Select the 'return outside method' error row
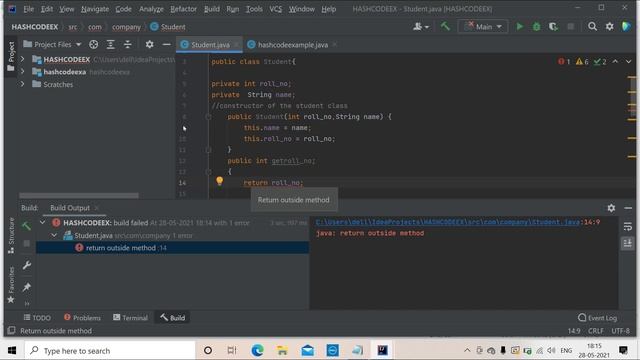Image resolution: width=640 pixels, height=360 pixels. (172, 248)
